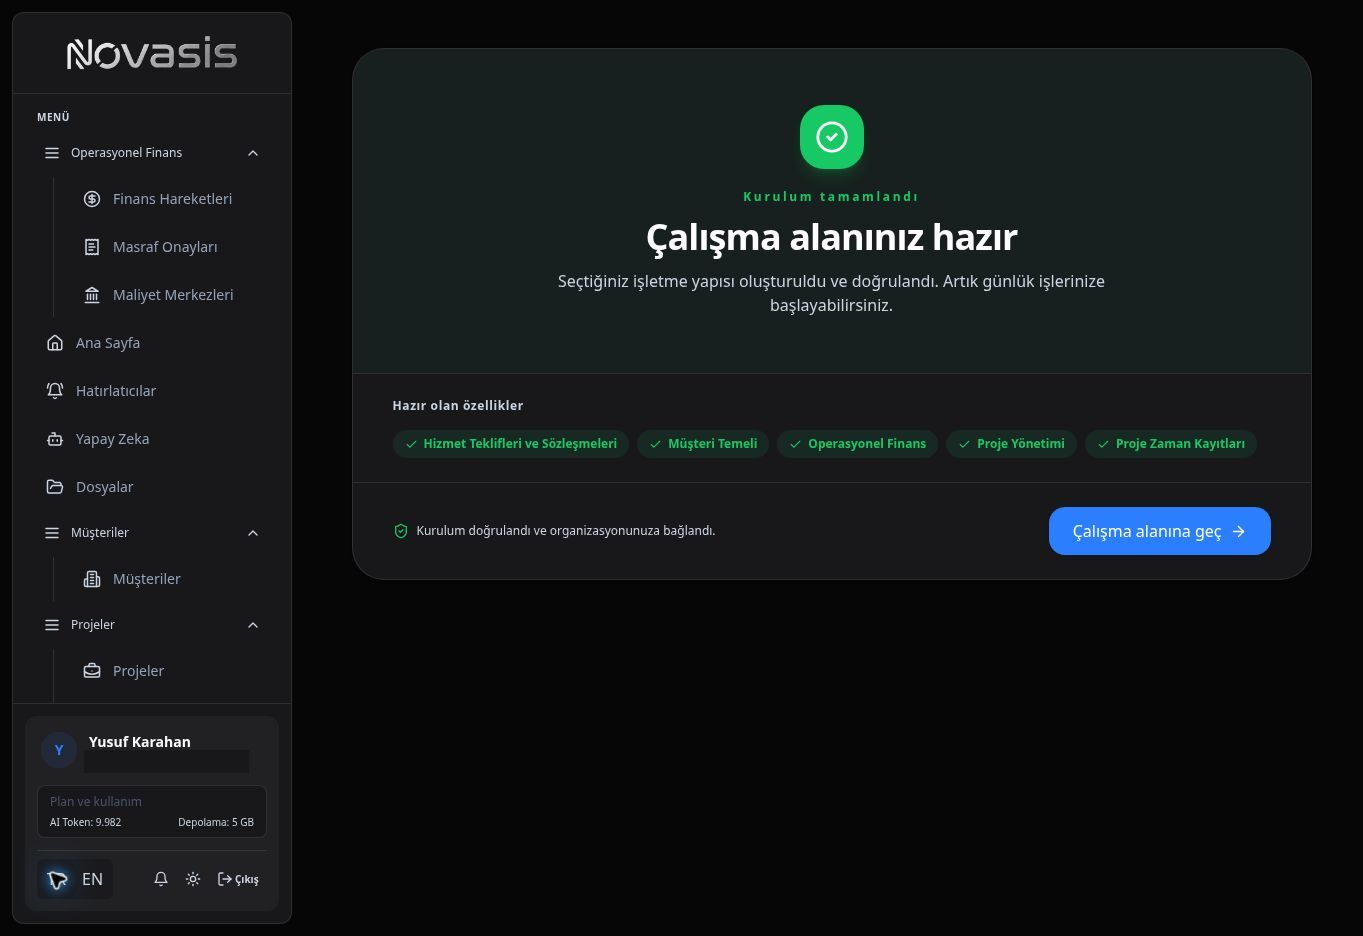Screen dimensions: 1363x936
Task: Log out with the Çıkış button
Action: click(x=238, y=879)
